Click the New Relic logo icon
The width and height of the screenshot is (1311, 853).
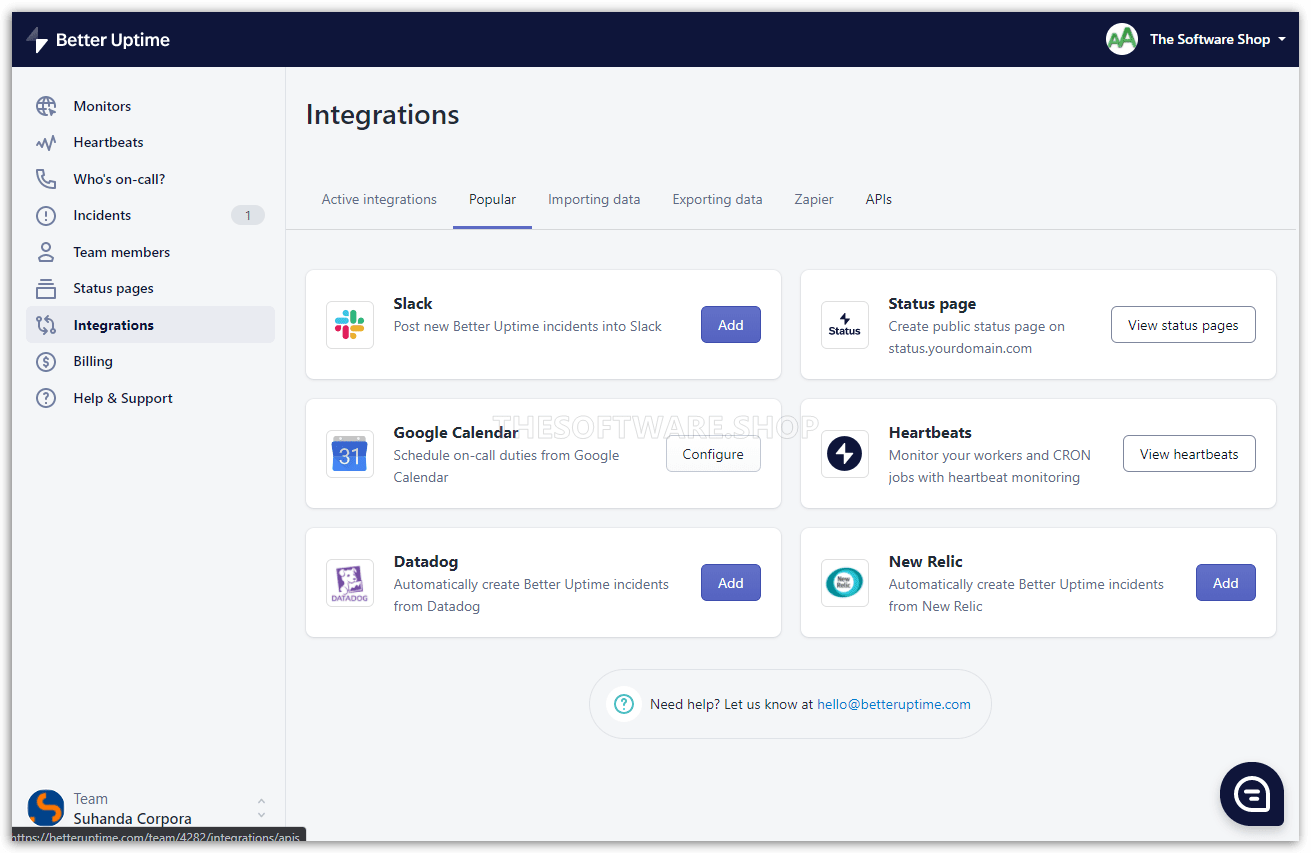pos(845,583)
